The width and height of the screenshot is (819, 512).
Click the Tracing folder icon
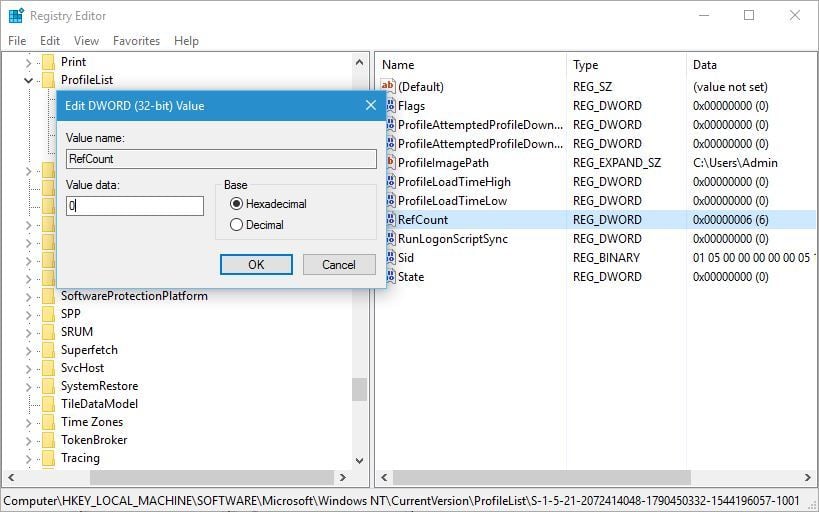[48, 458]
